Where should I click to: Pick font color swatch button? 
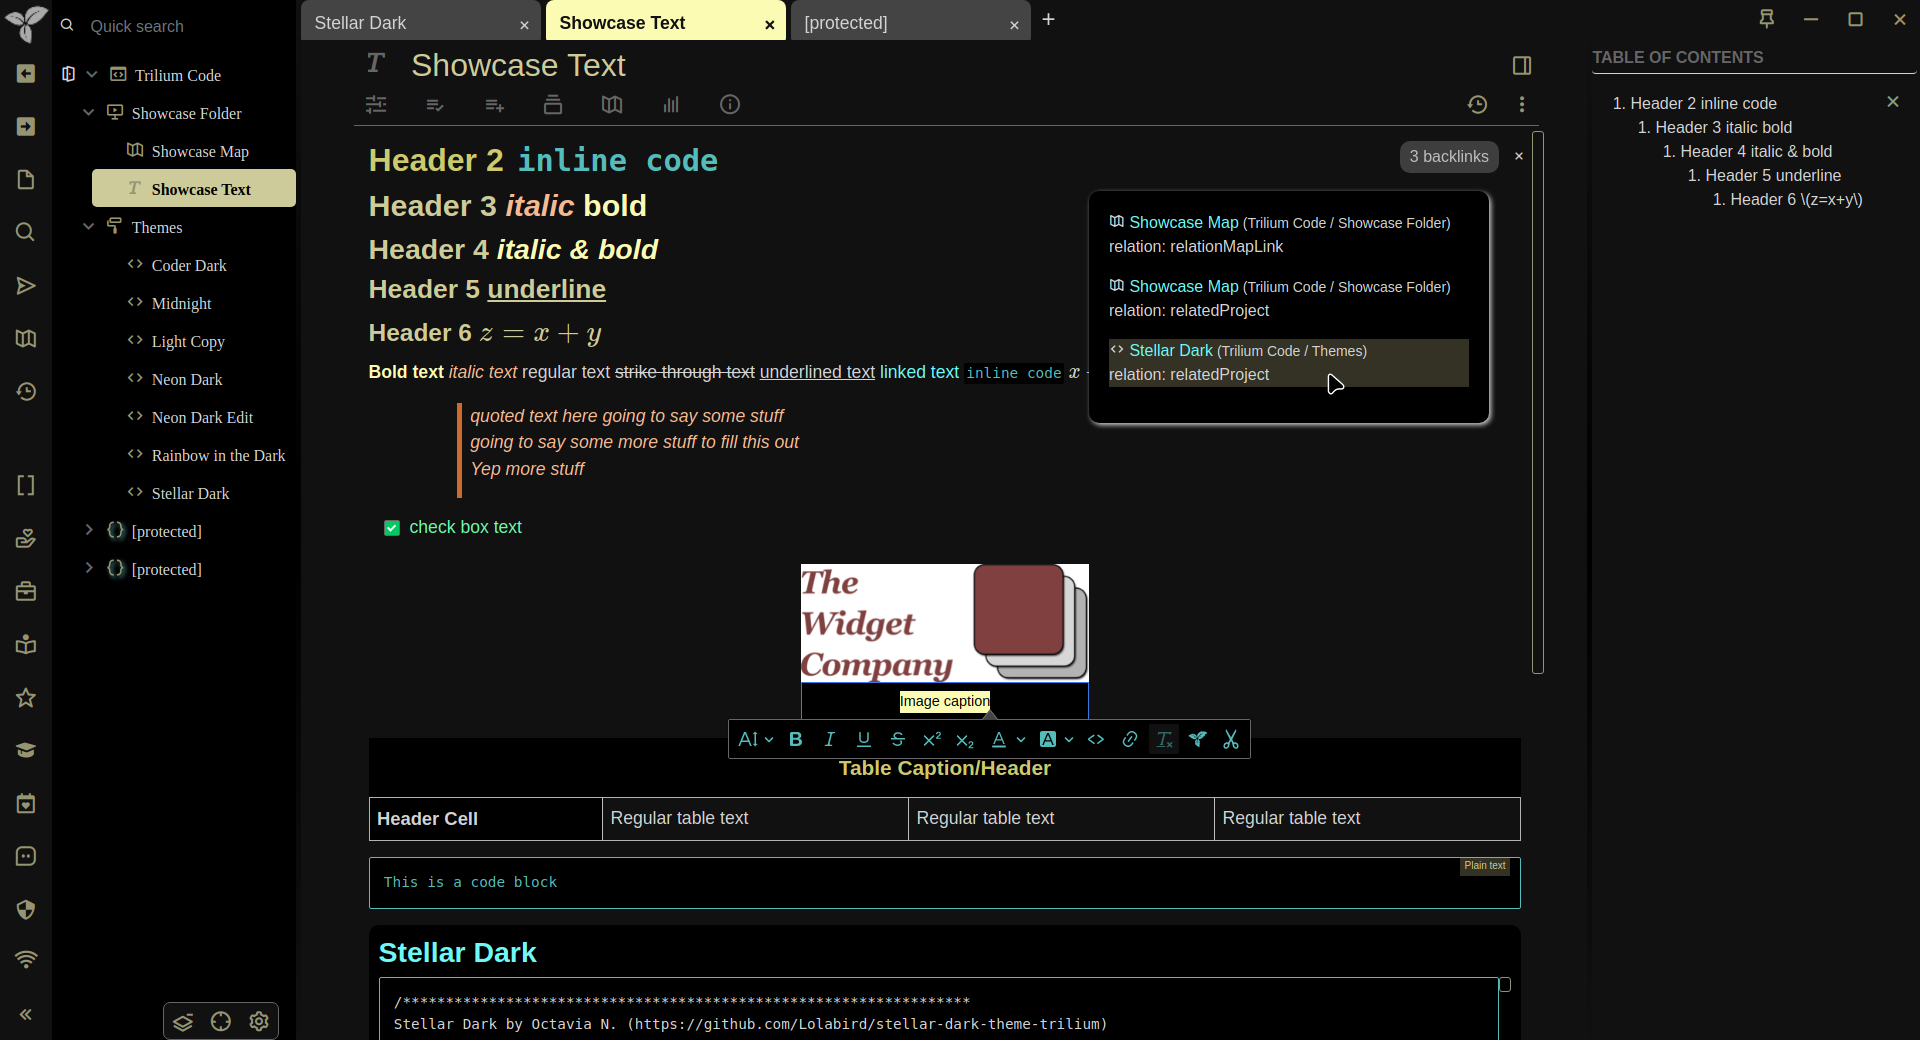coord(998,740)
